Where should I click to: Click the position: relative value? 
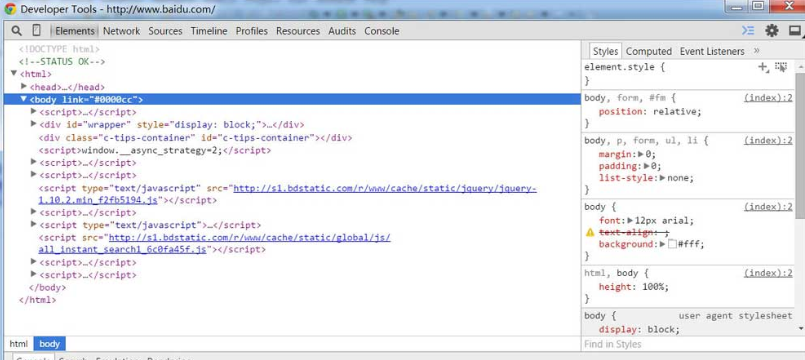[x=674, y=111]
